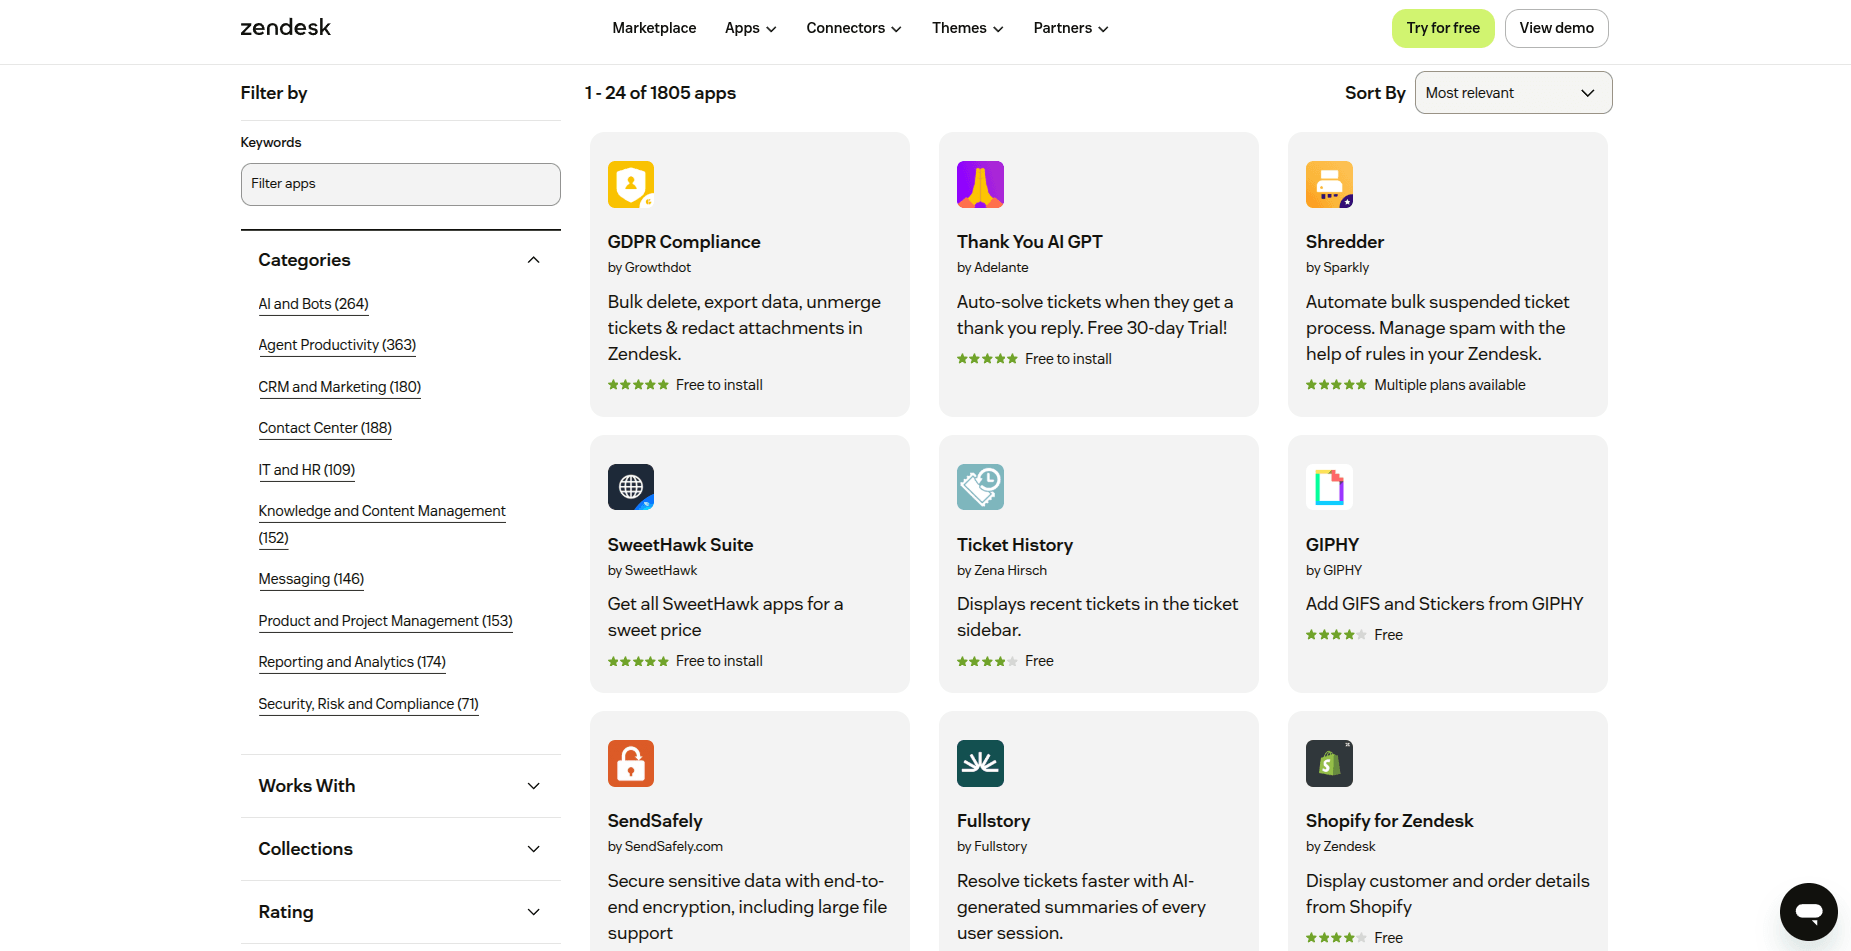The width and height of the screenshot is (1851, 951).
Task: Click the SweetHawk Suite globe icon
Action: pos(631,487)
